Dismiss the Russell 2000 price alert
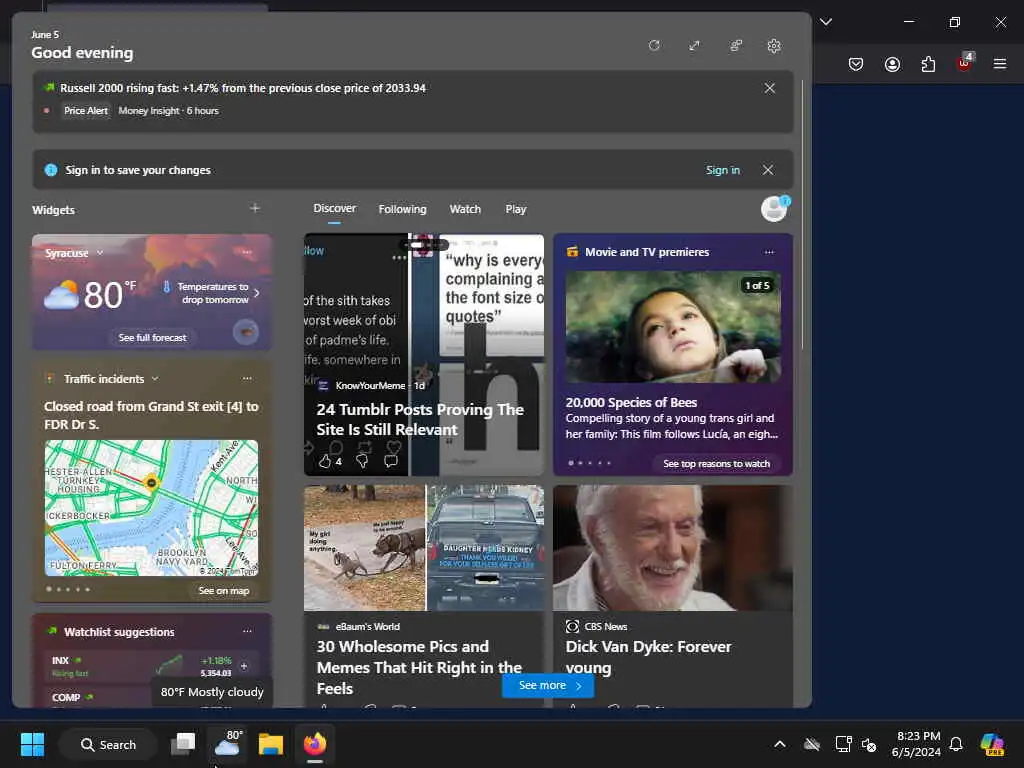Viewport: 1024px width, 768px height. (770, 88)
